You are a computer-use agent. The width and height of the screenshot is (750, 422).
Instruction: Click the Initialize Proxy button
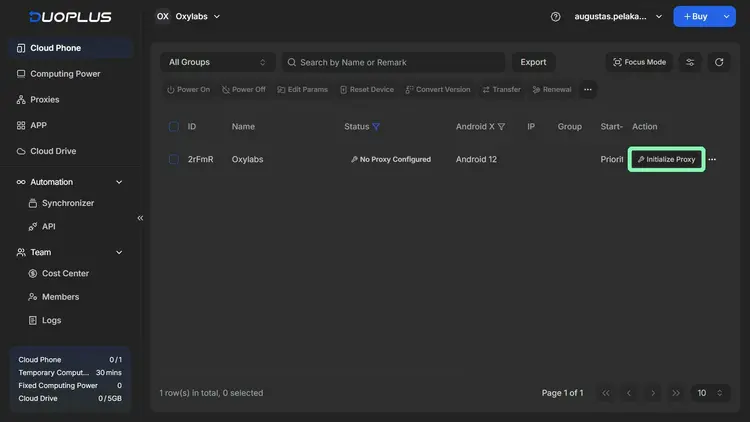click(x=666, y=159)
